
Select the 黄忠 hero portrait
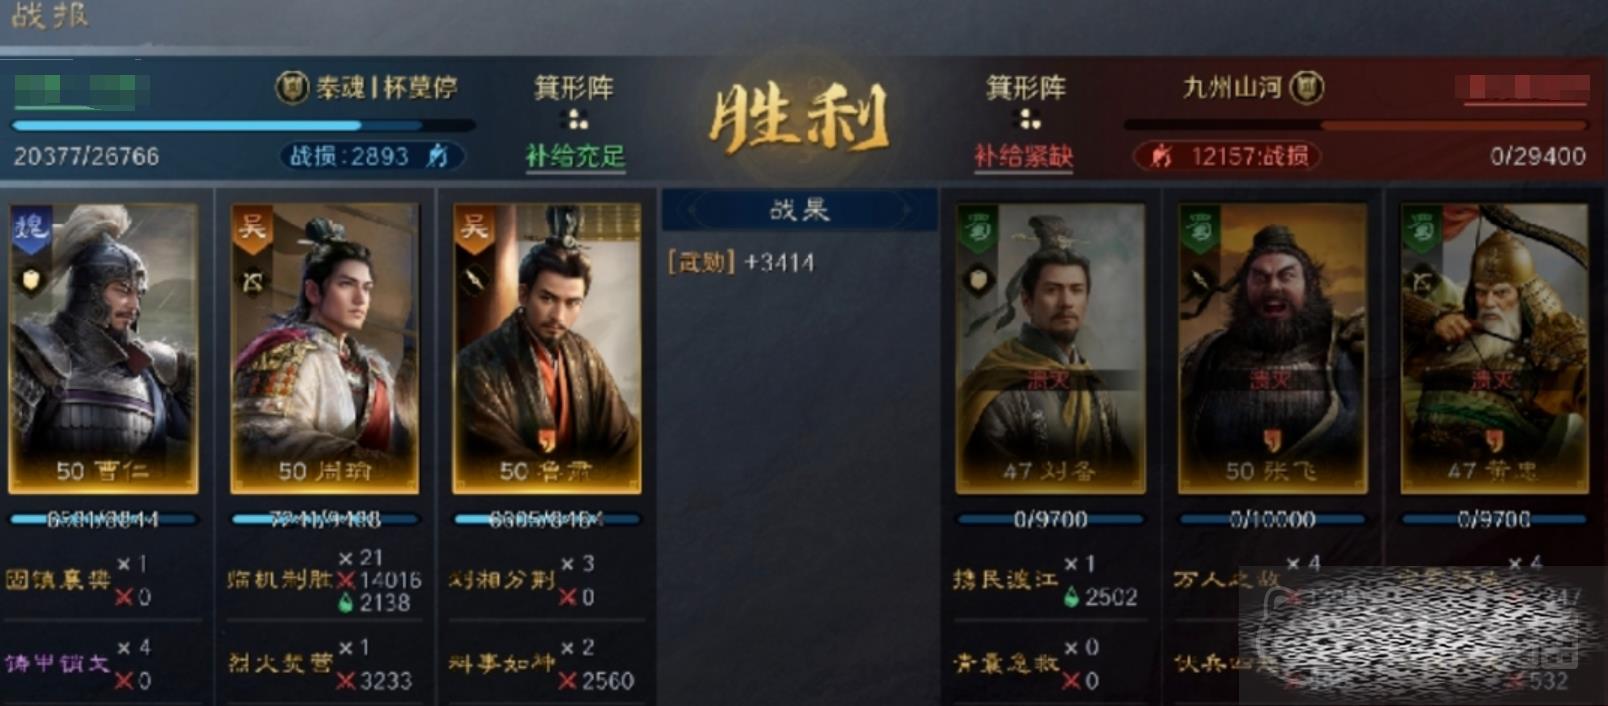(x=1494, y=348)
